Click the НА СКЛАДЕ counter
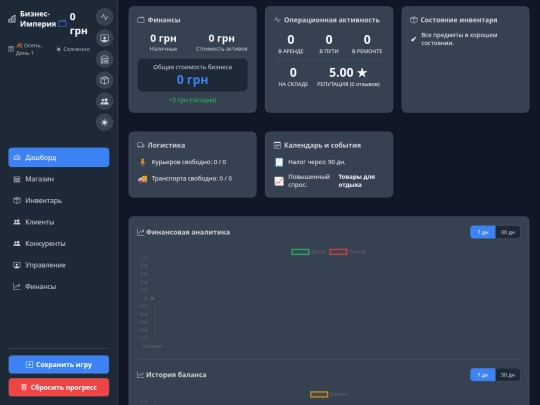The height and width of the screenshot is (405, 540). click(293, 77)
